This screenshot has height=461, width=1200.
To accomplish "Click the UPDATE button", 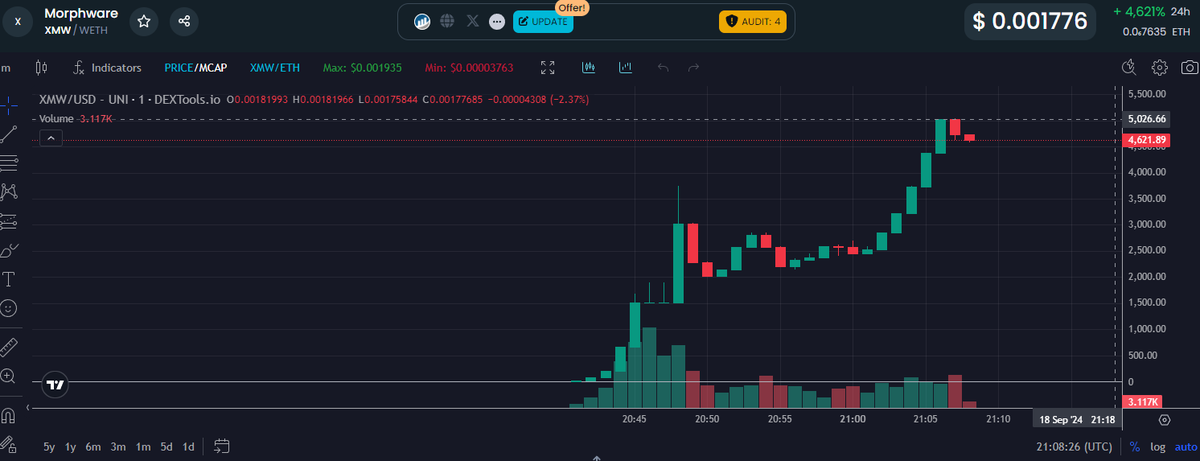I will click(543, 21).
